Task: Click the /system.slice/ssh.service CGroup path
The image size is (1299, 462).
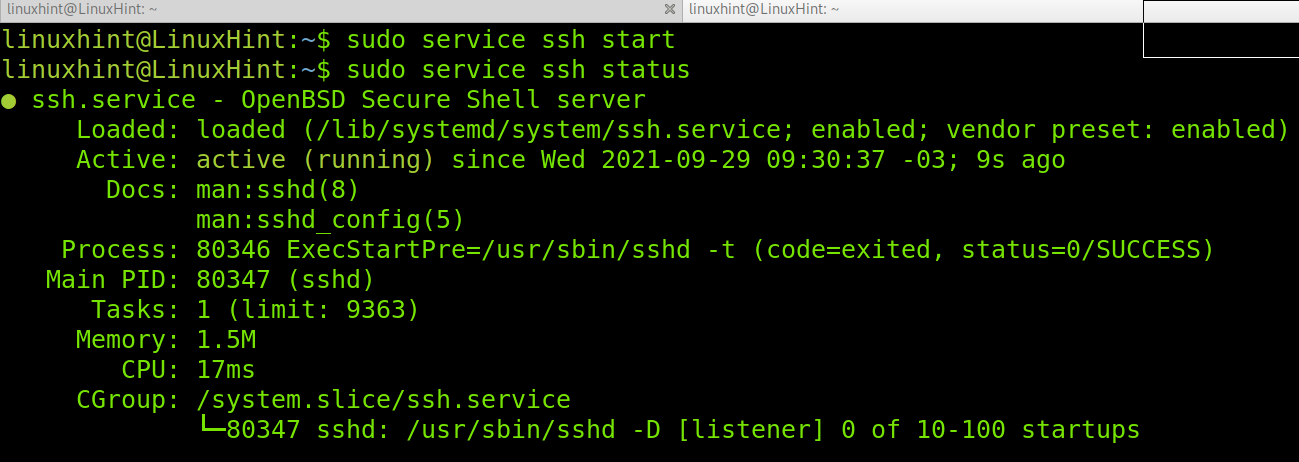Action: (x=383, y=400)
